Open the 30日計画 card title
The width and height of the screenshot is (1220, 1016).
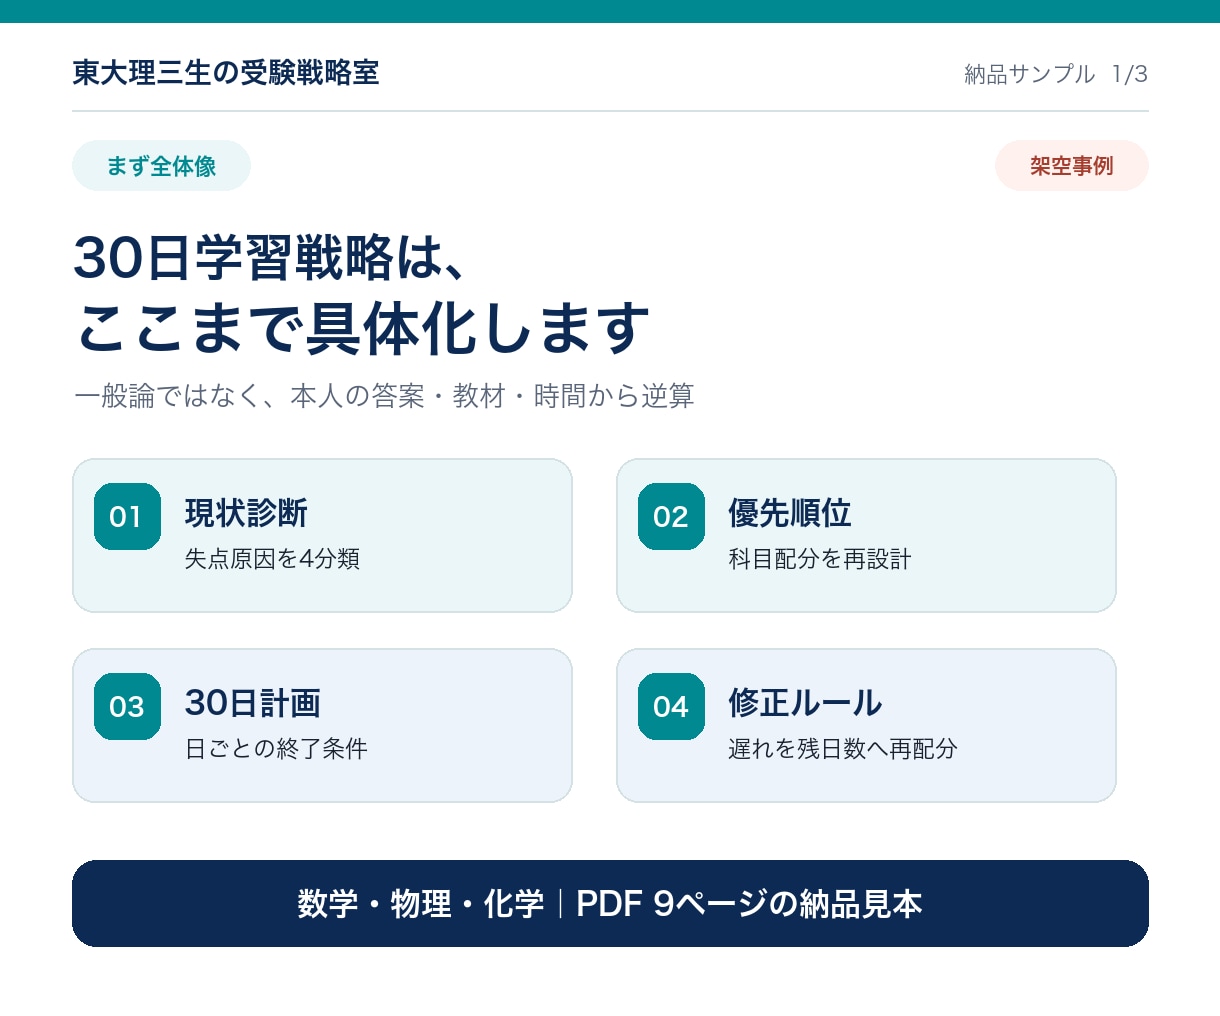click(x=253, y=703)
